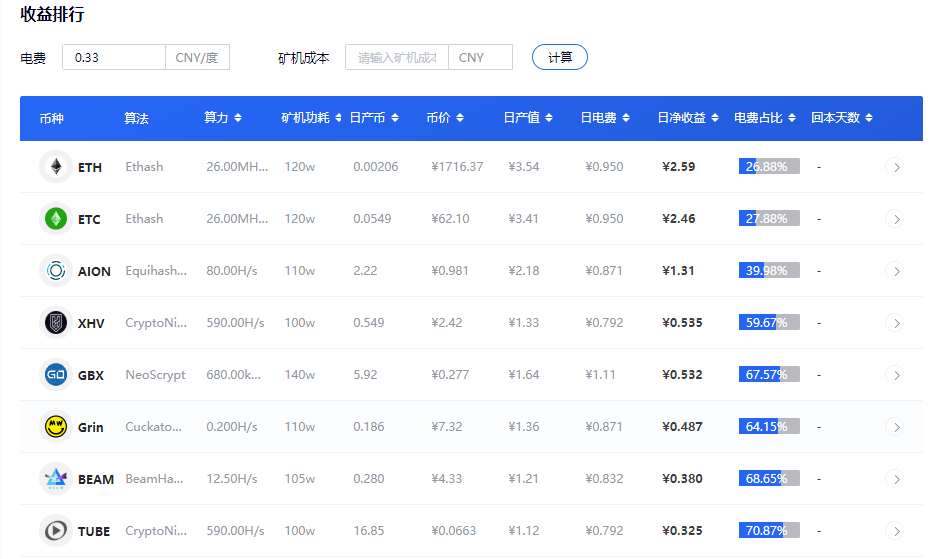Sort by 电费占比 column
The height and width of the screenshot is (559, 933).
click(765, 118)
